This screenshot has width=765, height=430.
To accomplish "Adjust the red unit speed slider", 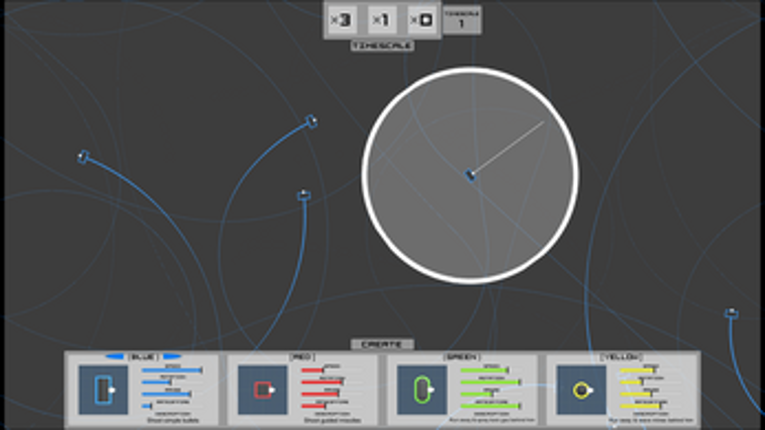I will click(313, 370).
